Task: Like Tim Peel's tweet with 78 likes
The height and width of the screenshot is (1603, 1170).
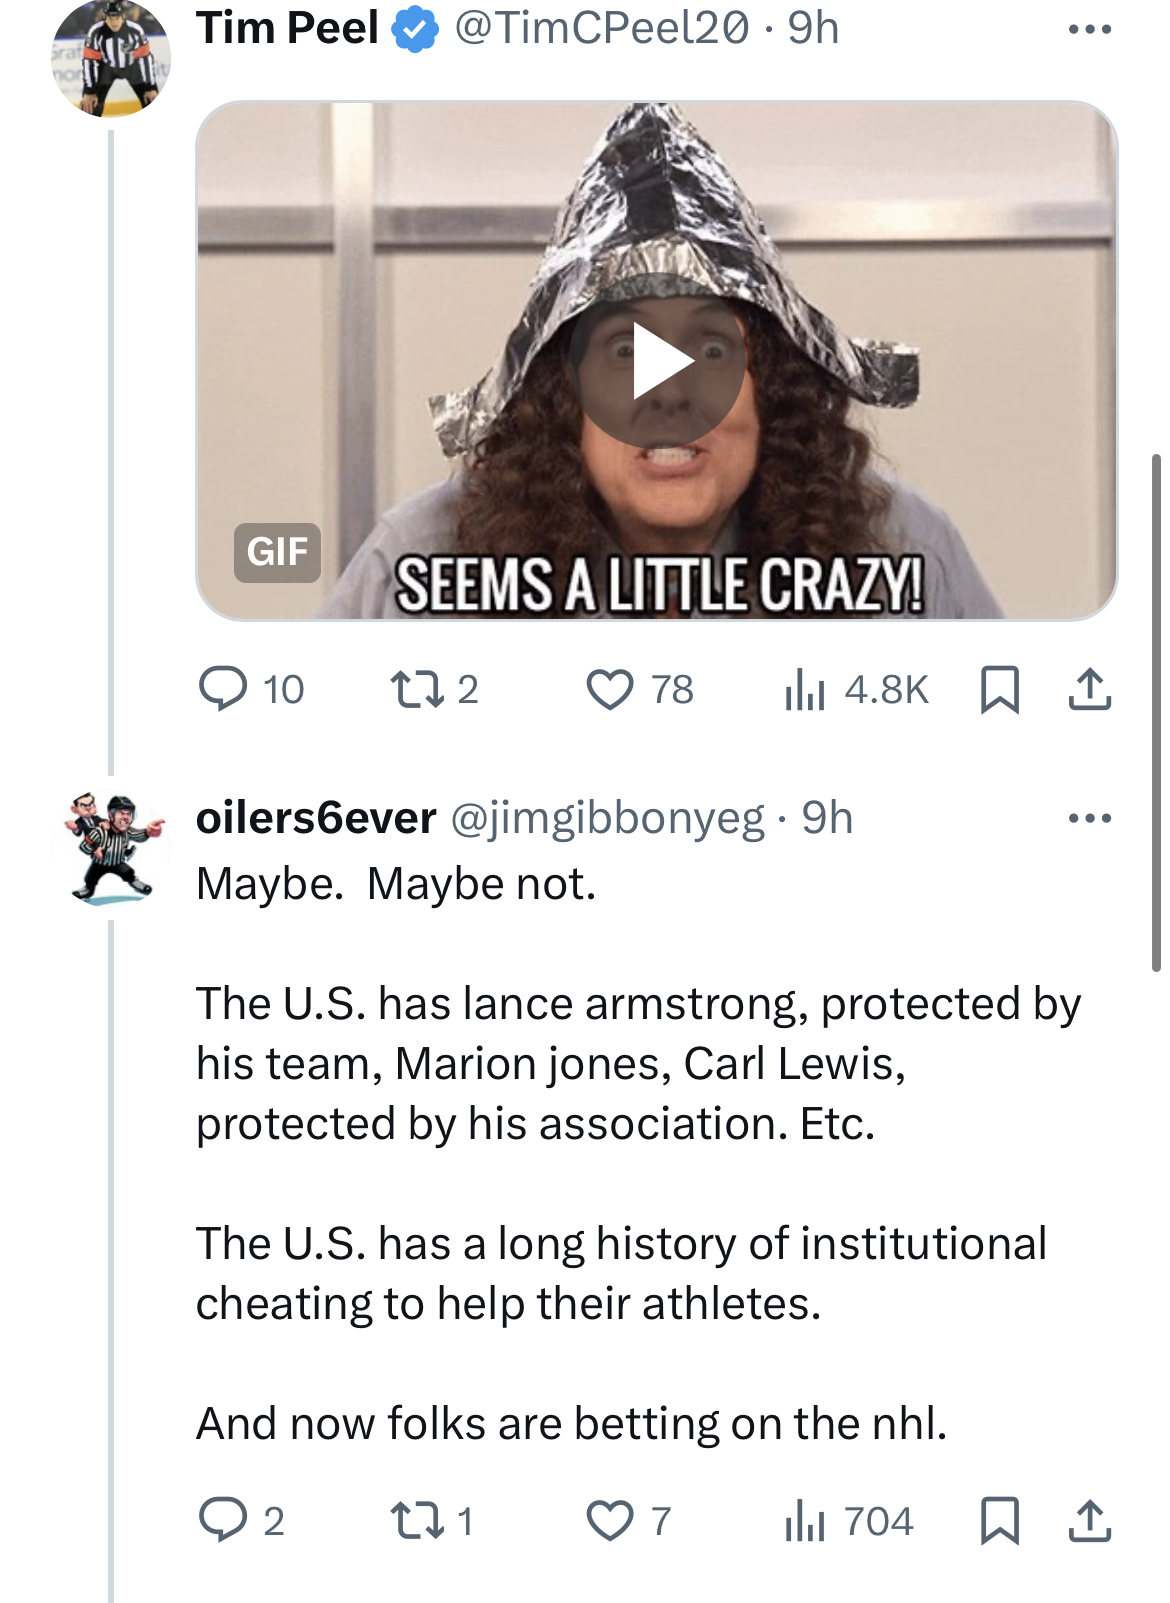Action: point(639,689)
